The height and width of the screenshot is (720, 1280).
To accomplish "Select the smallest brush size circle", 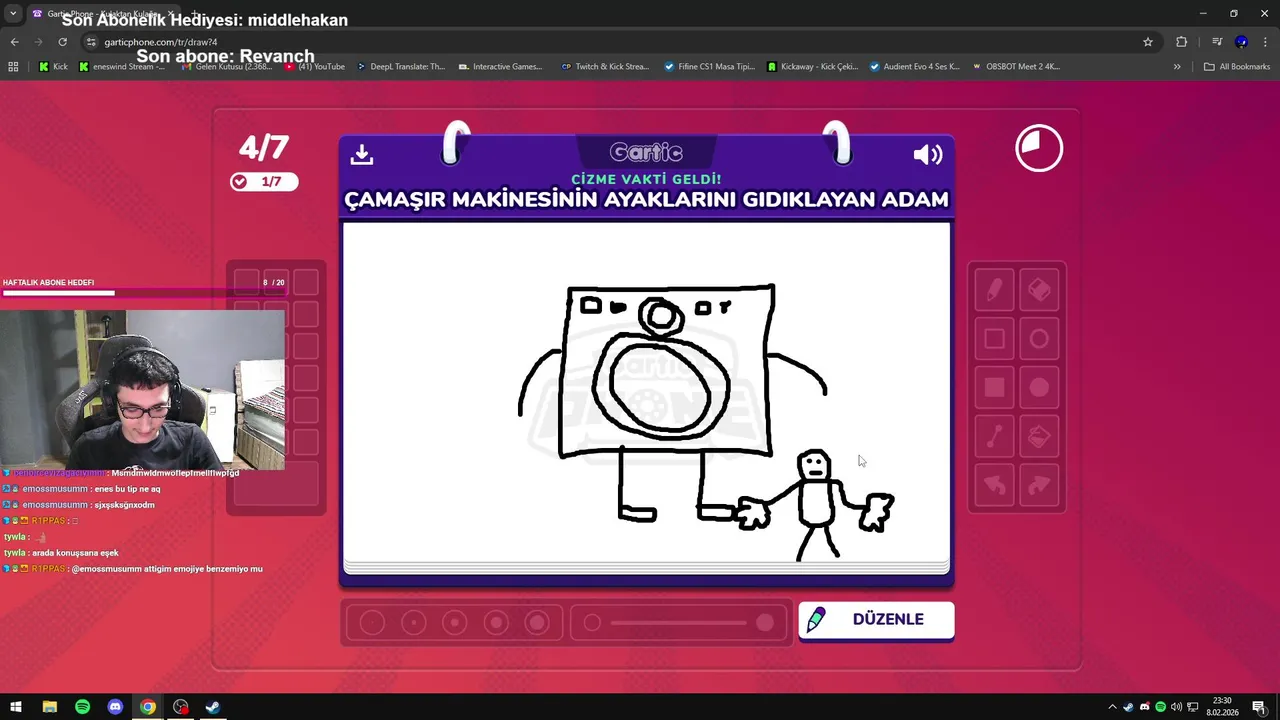I will click(372, 623).
